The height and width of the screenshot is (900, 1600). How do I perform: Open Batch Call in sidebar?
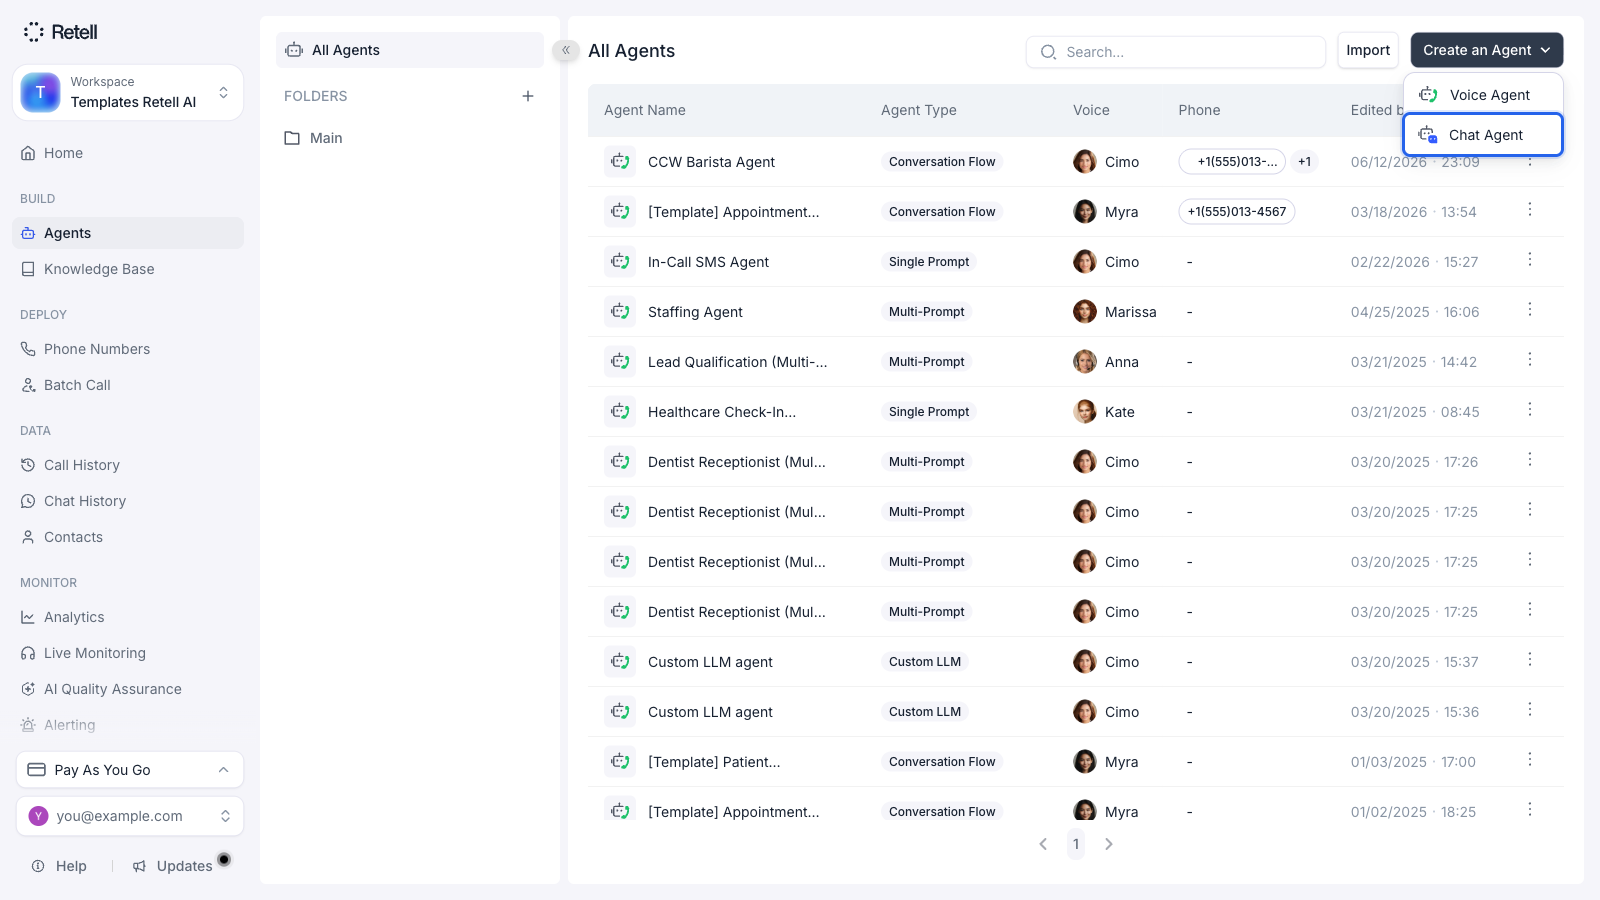128,385
